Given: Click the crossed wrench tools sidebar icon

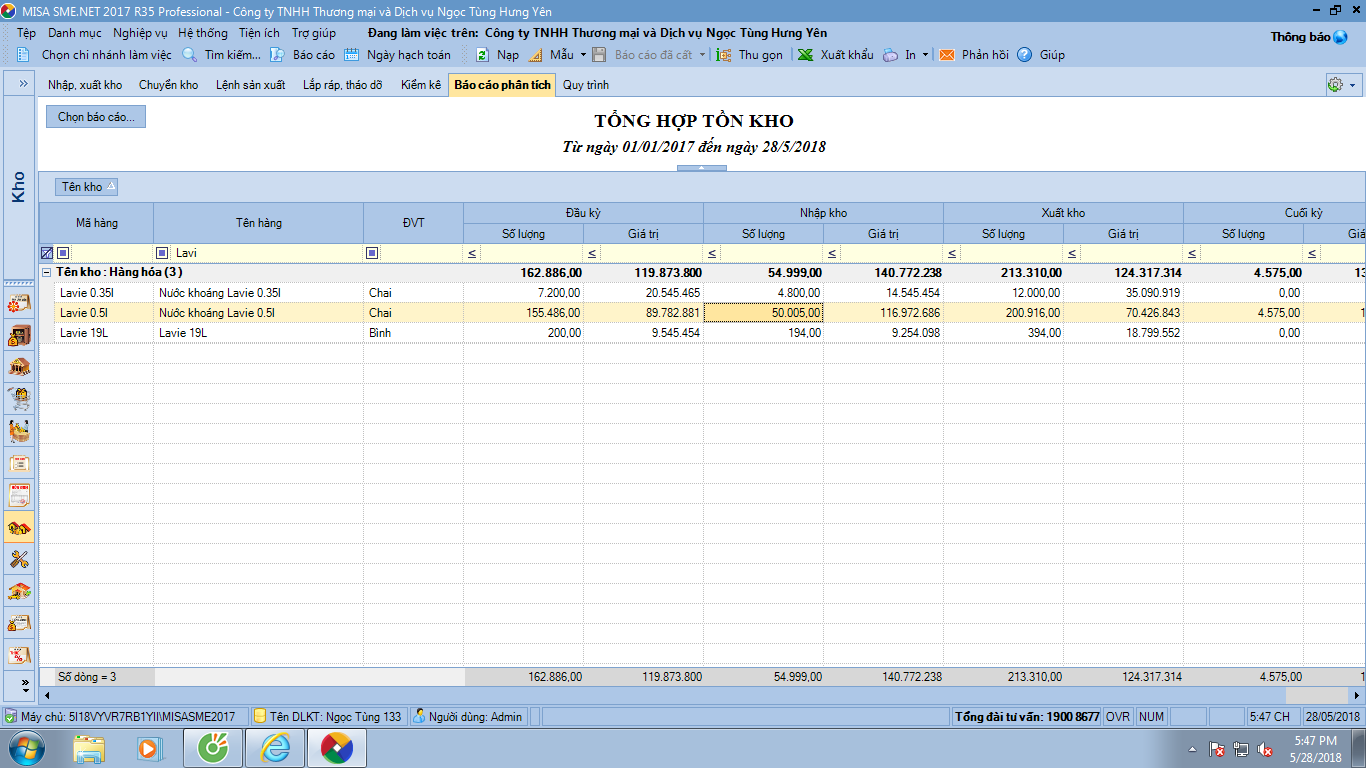Looking at the screenshot, I should [x=19, y=559].
